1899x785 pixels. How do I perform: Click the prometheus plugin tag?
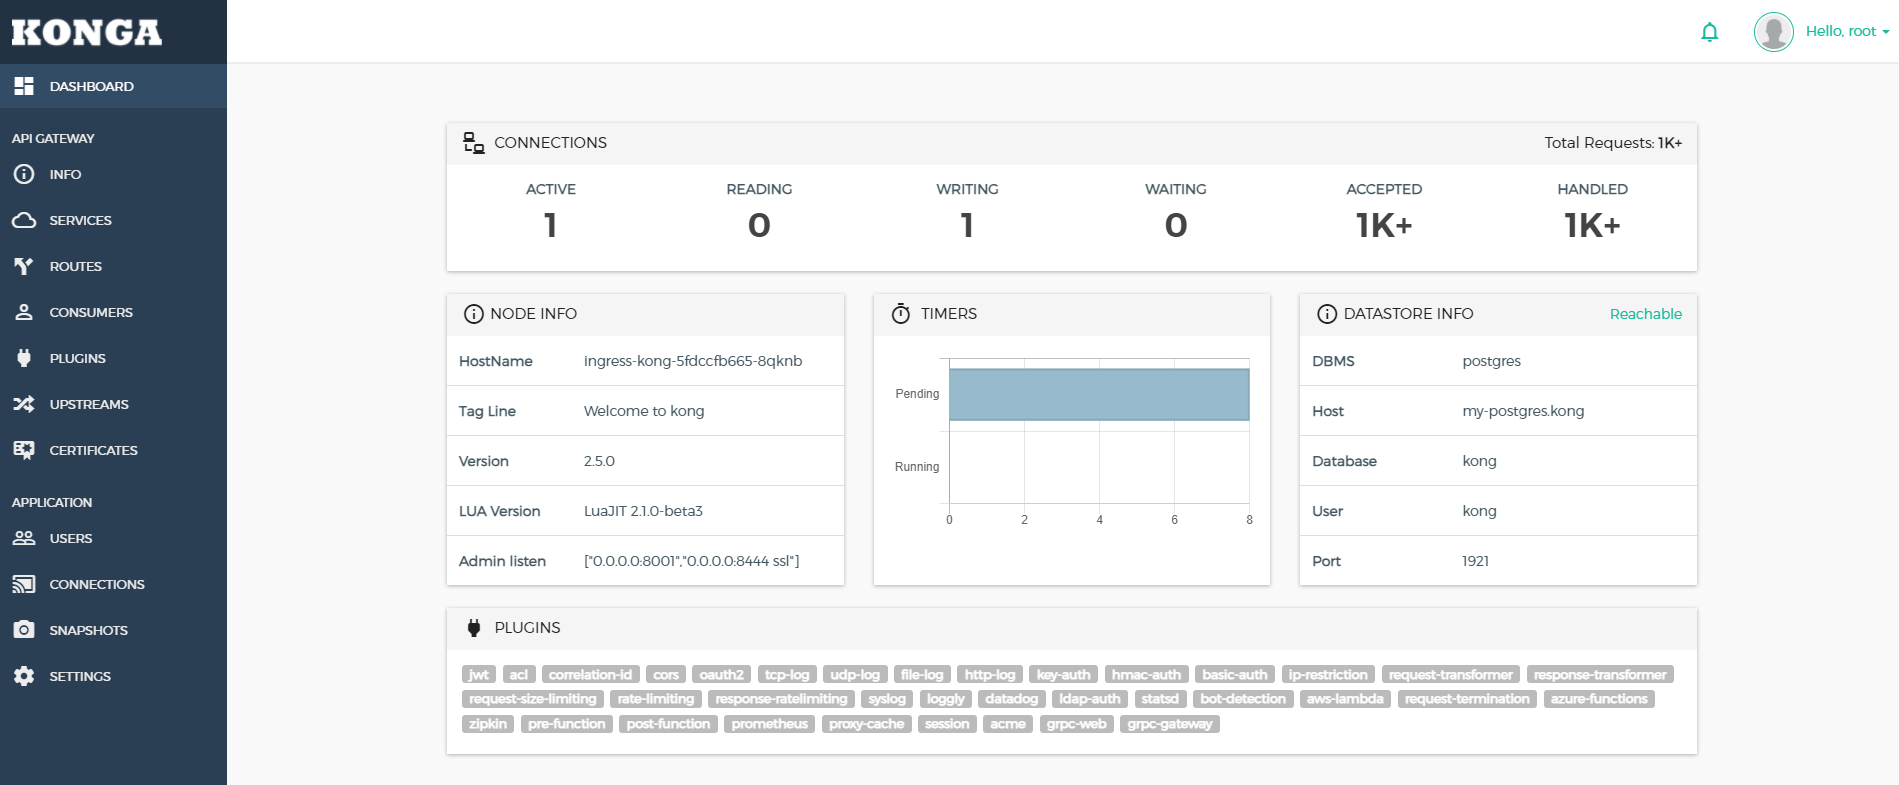tap(770, 724)
